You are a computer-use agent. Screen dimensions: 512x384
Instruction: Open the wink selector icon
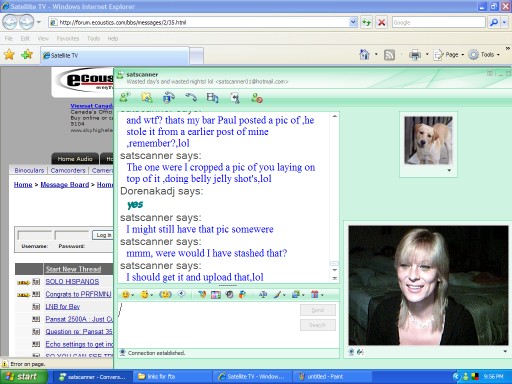(x=145, y=294)
